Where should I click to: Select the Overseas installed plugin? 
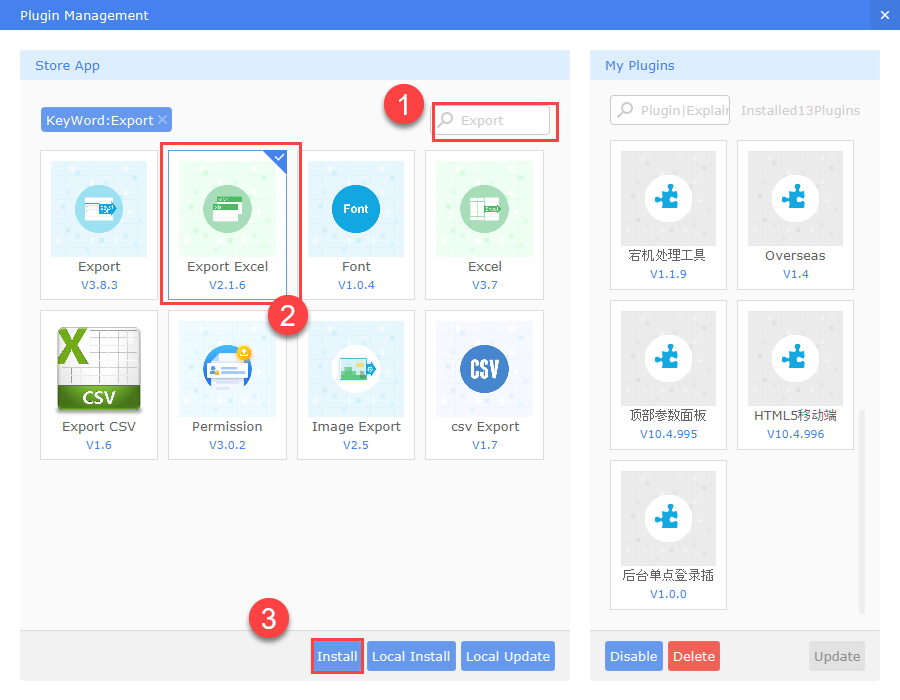tap(795, 196)
